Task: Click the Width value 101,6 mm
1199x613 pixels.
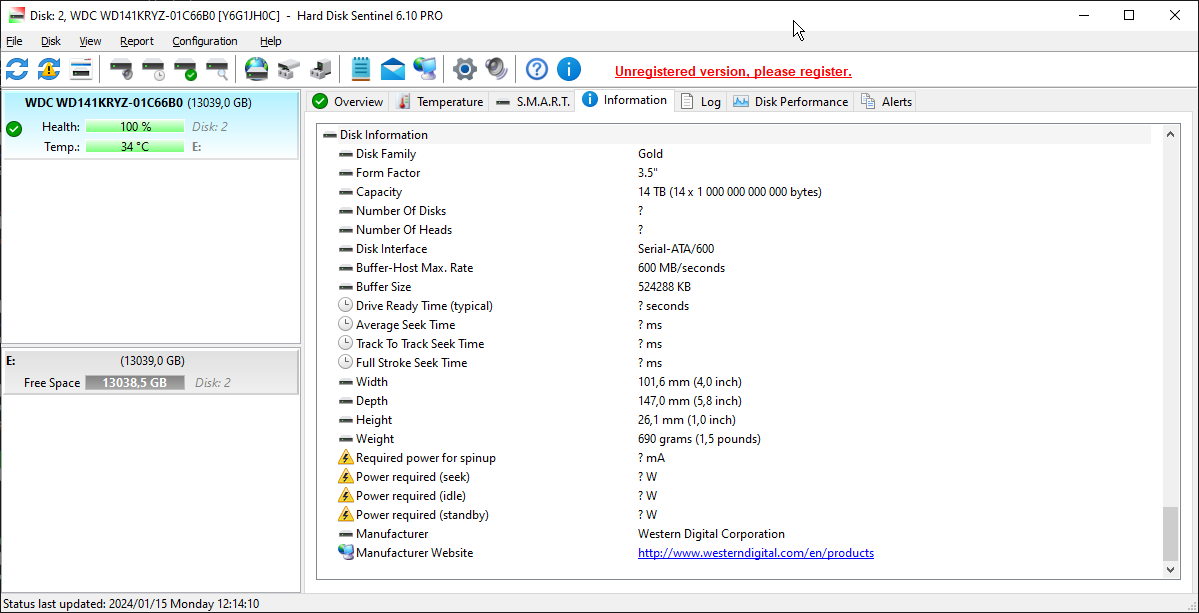Action: [x=690, y=382]
